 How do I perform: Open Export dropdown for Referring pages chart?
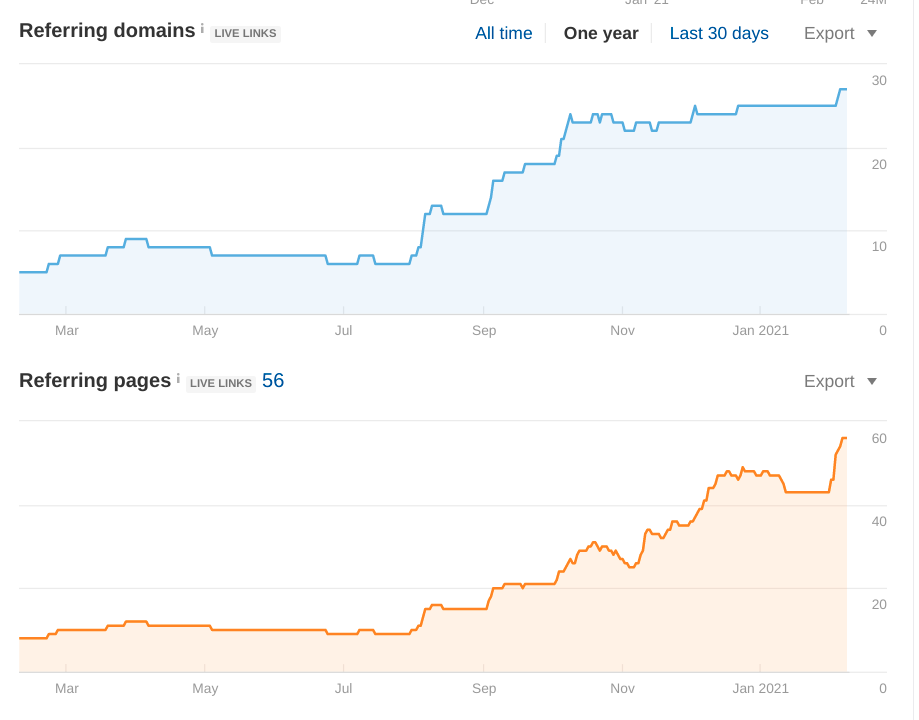(840, 381)
